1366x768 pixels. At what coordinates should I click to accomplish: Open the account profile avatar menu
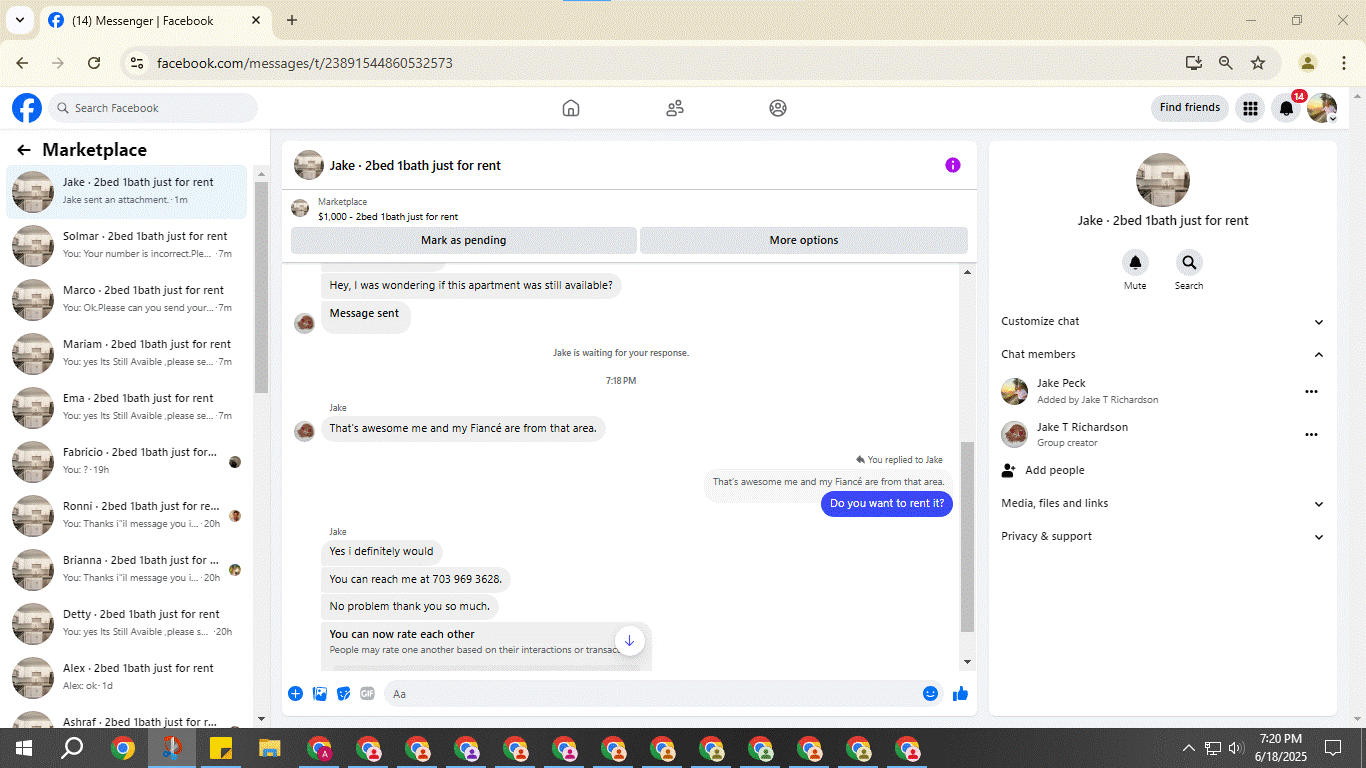(1322, 108)
